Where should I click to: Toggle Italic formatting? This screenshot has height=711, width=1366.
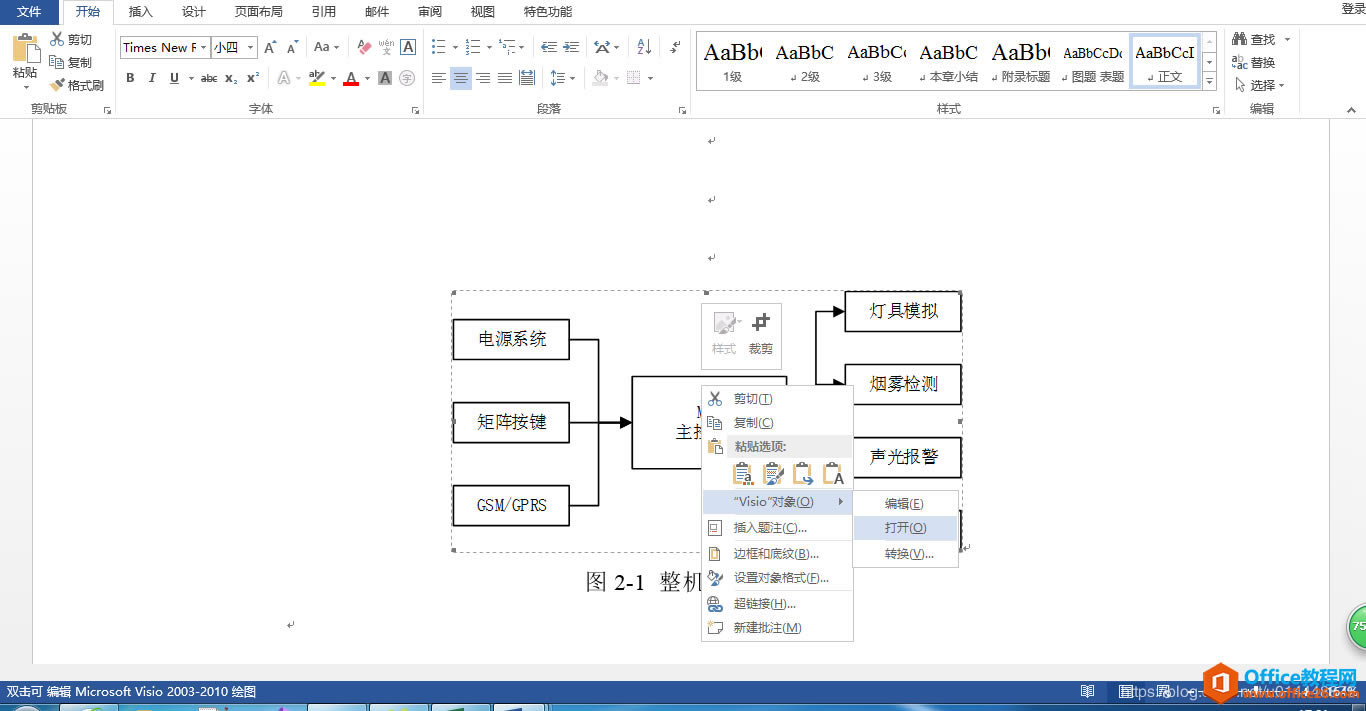[x=152, y=78]
